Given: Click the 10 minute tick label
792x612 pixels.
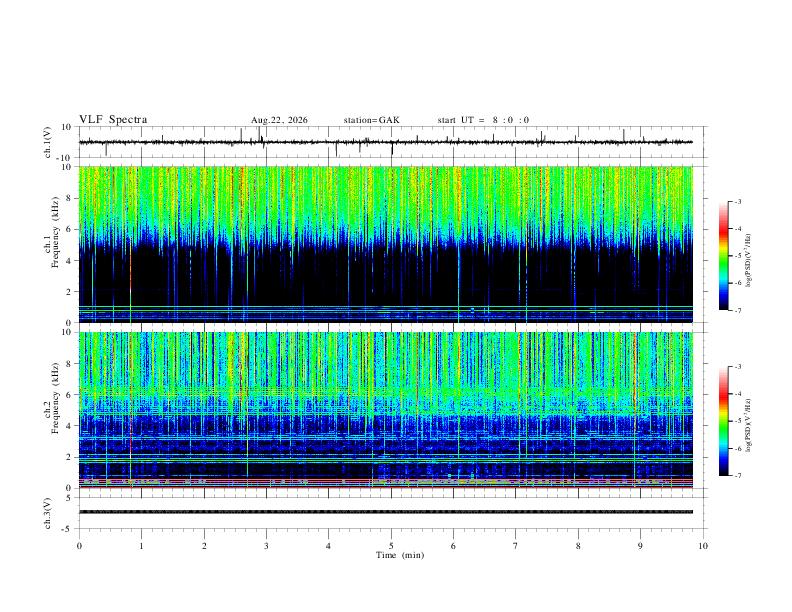Looking at the screenshot, I should click(x=703, y=546).
